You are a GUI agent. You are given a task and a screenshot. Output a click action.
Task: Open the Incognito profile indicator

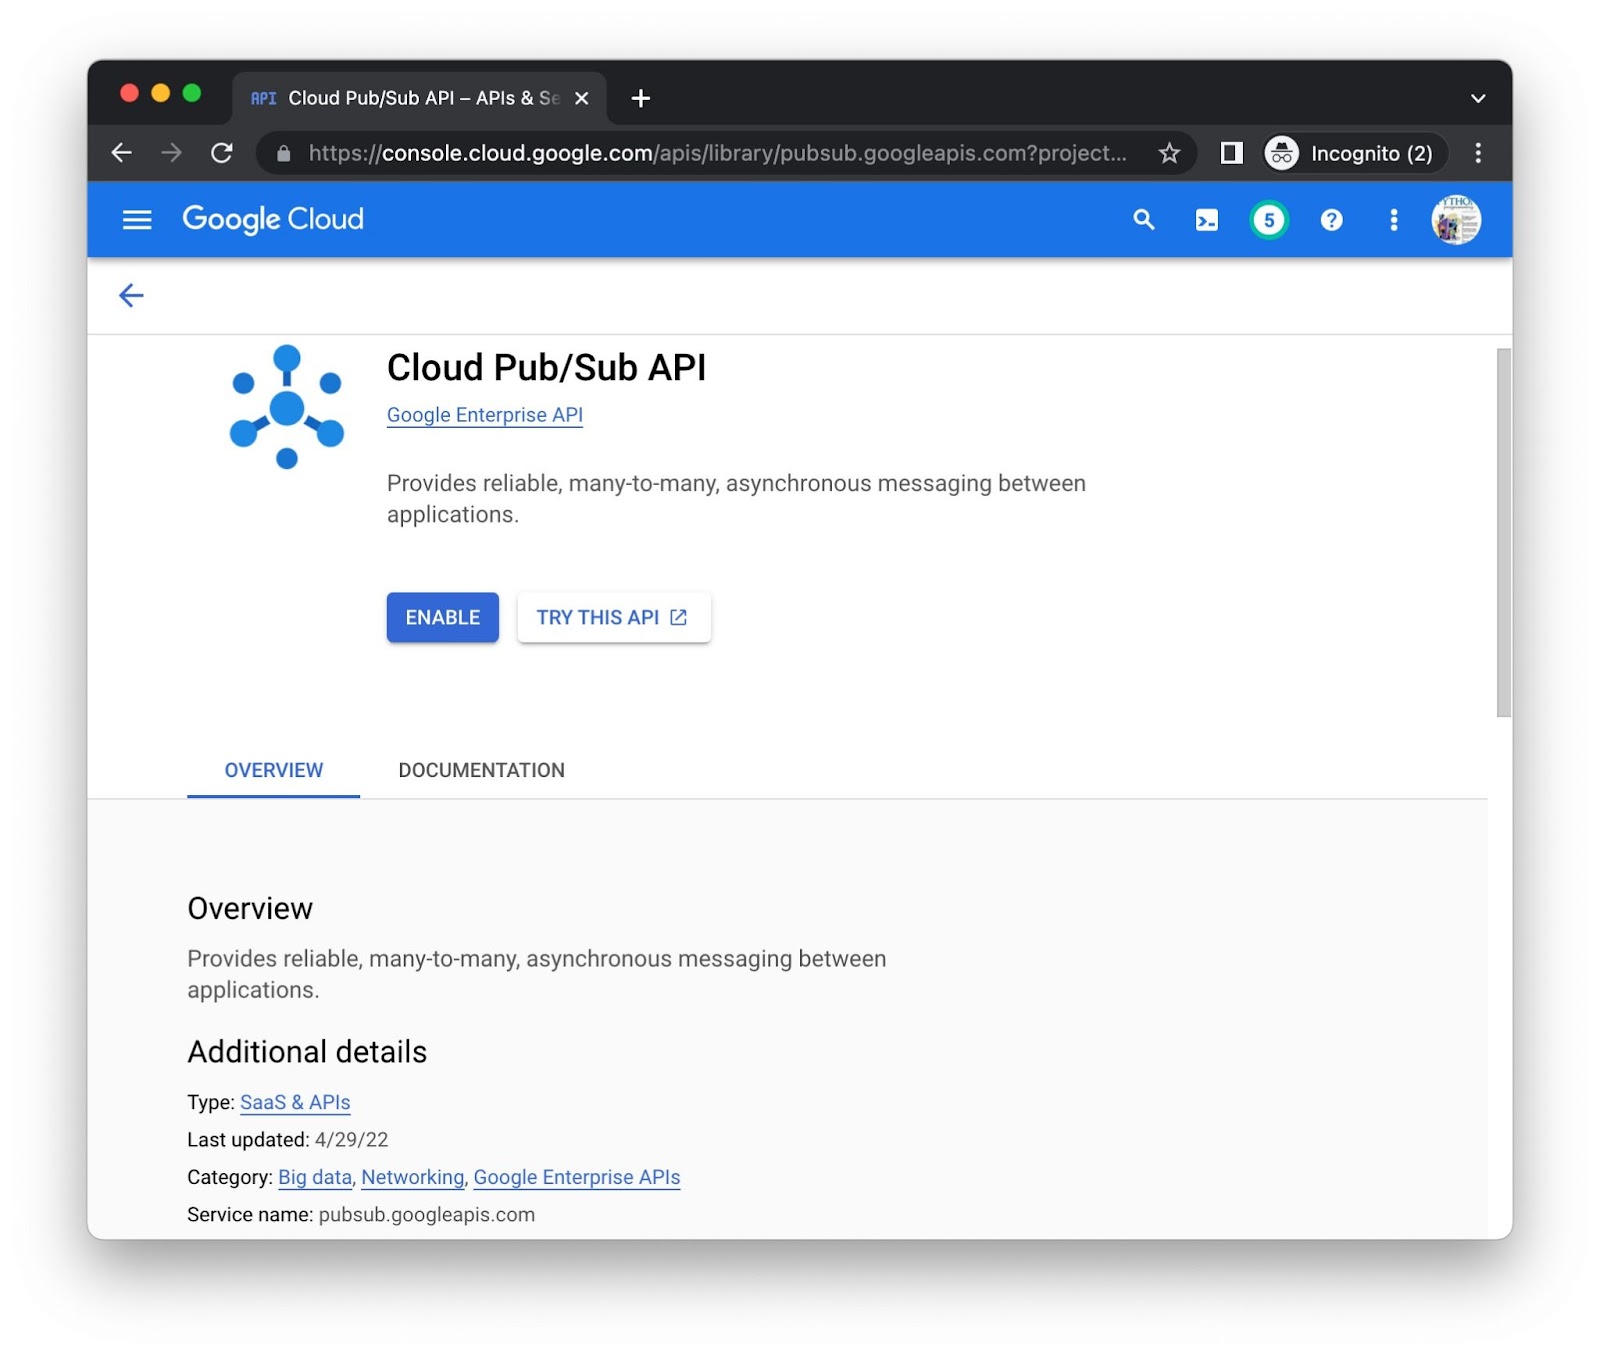pos(1353,153)
